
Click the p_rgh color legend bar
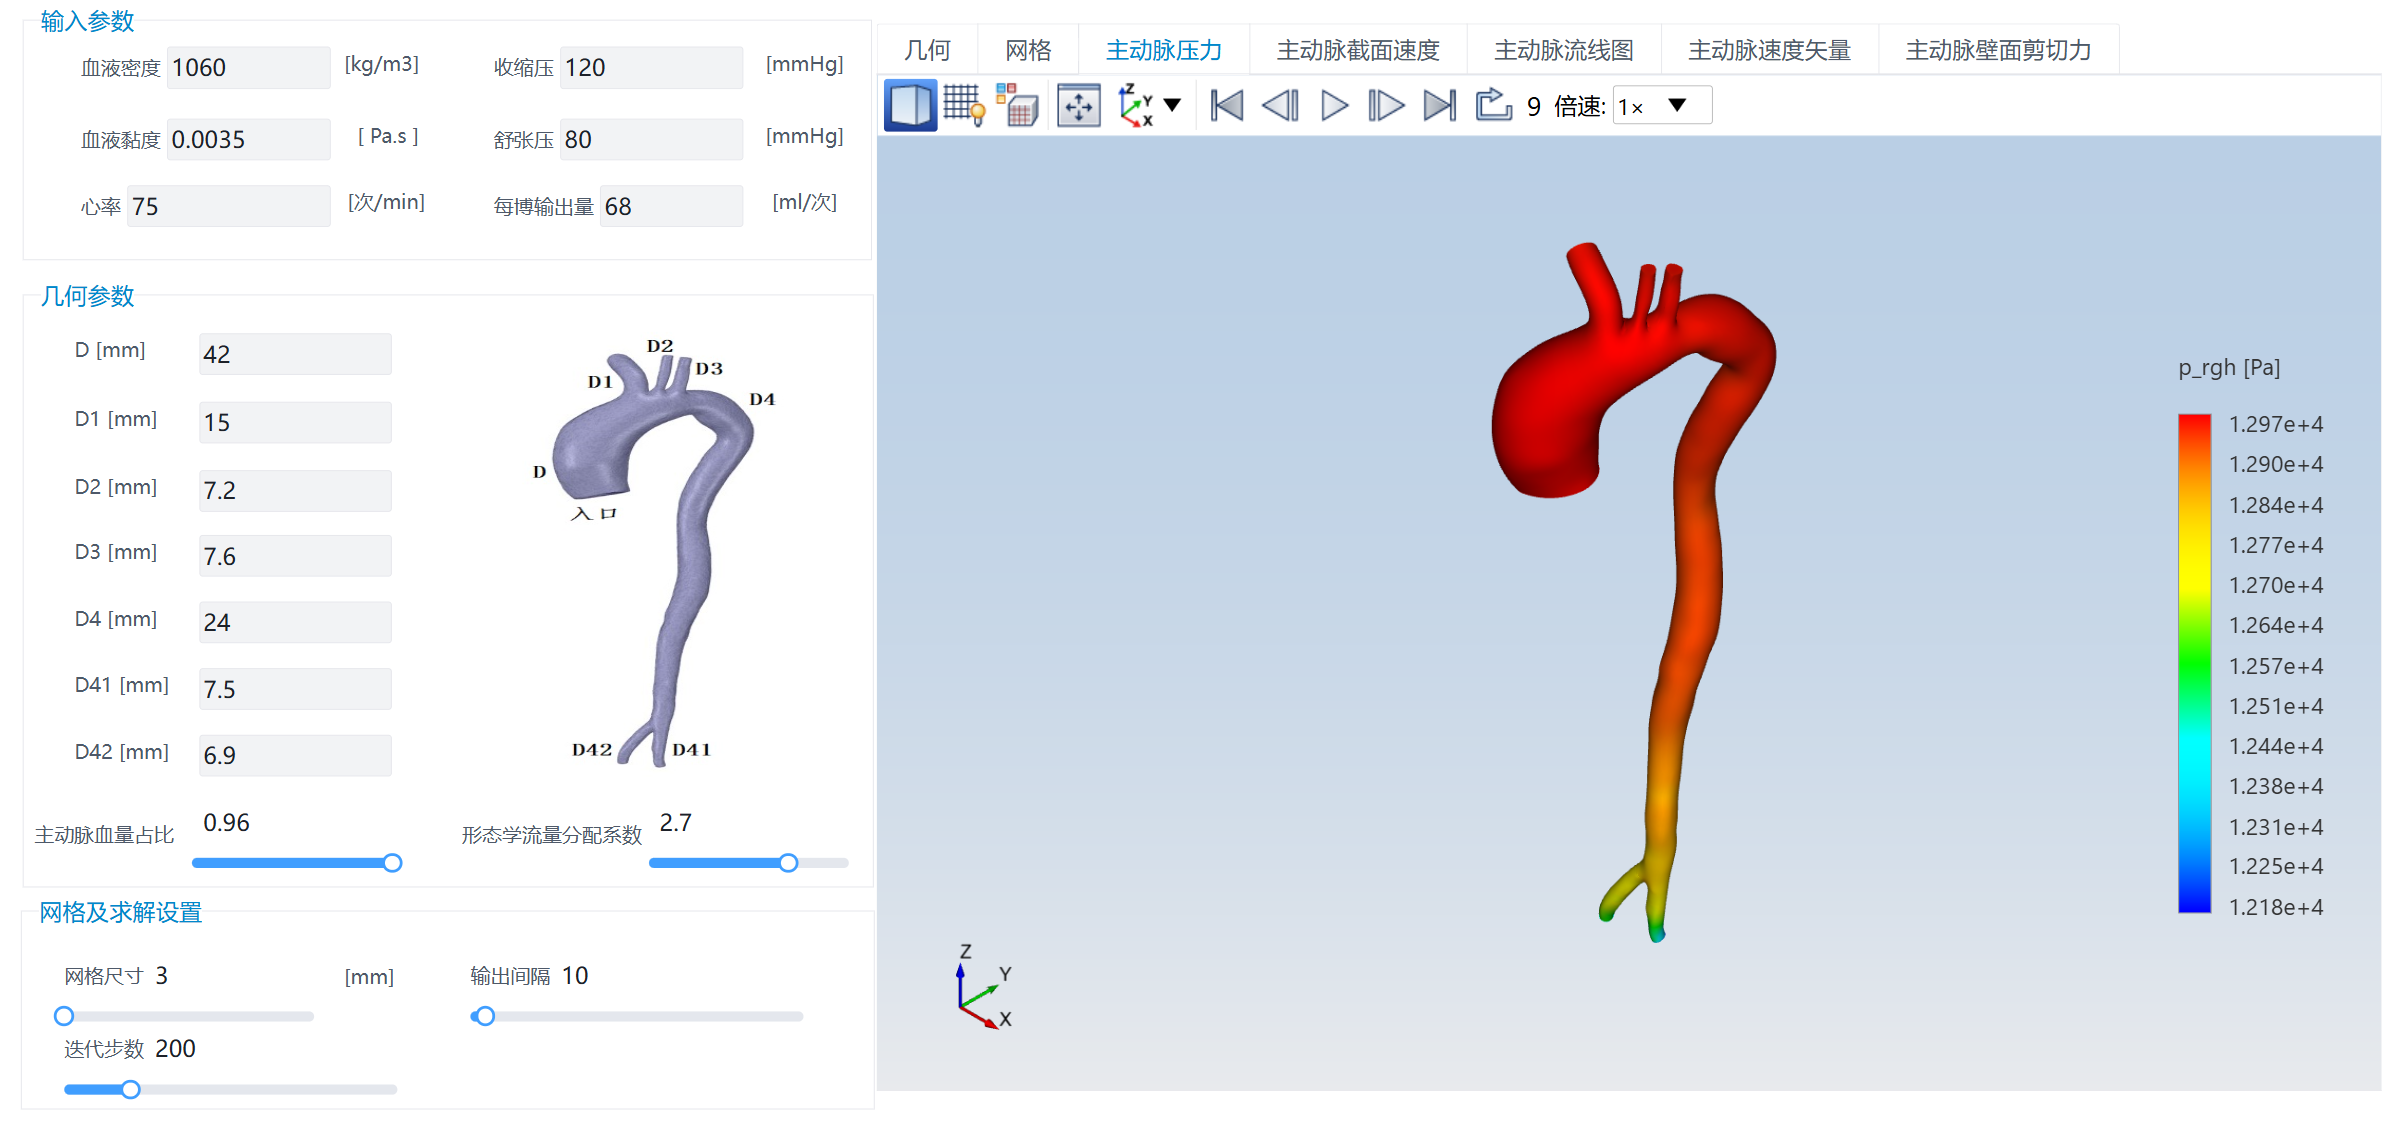coord(2194,663)
